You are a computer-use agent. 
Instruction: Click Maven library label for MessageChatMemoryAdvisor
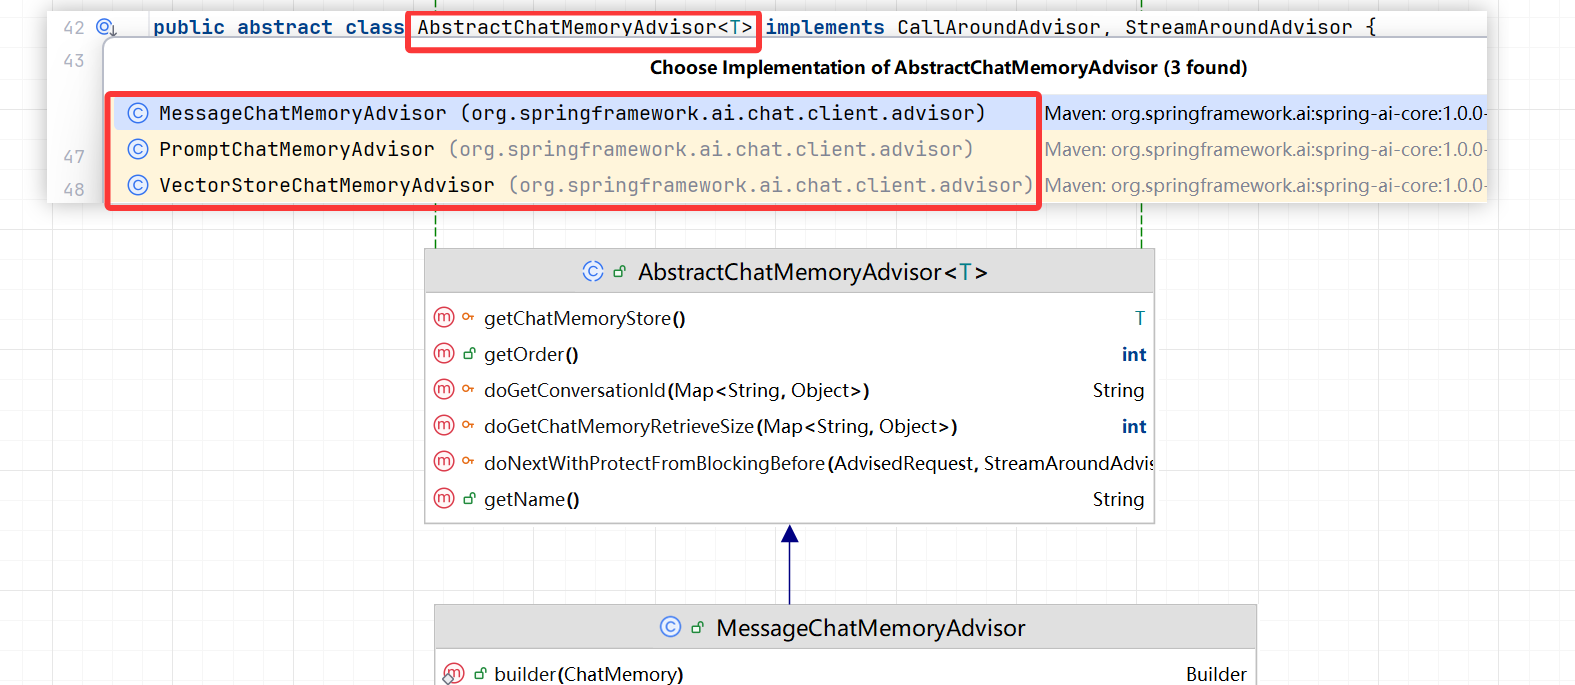click(x=1265, y=113)
